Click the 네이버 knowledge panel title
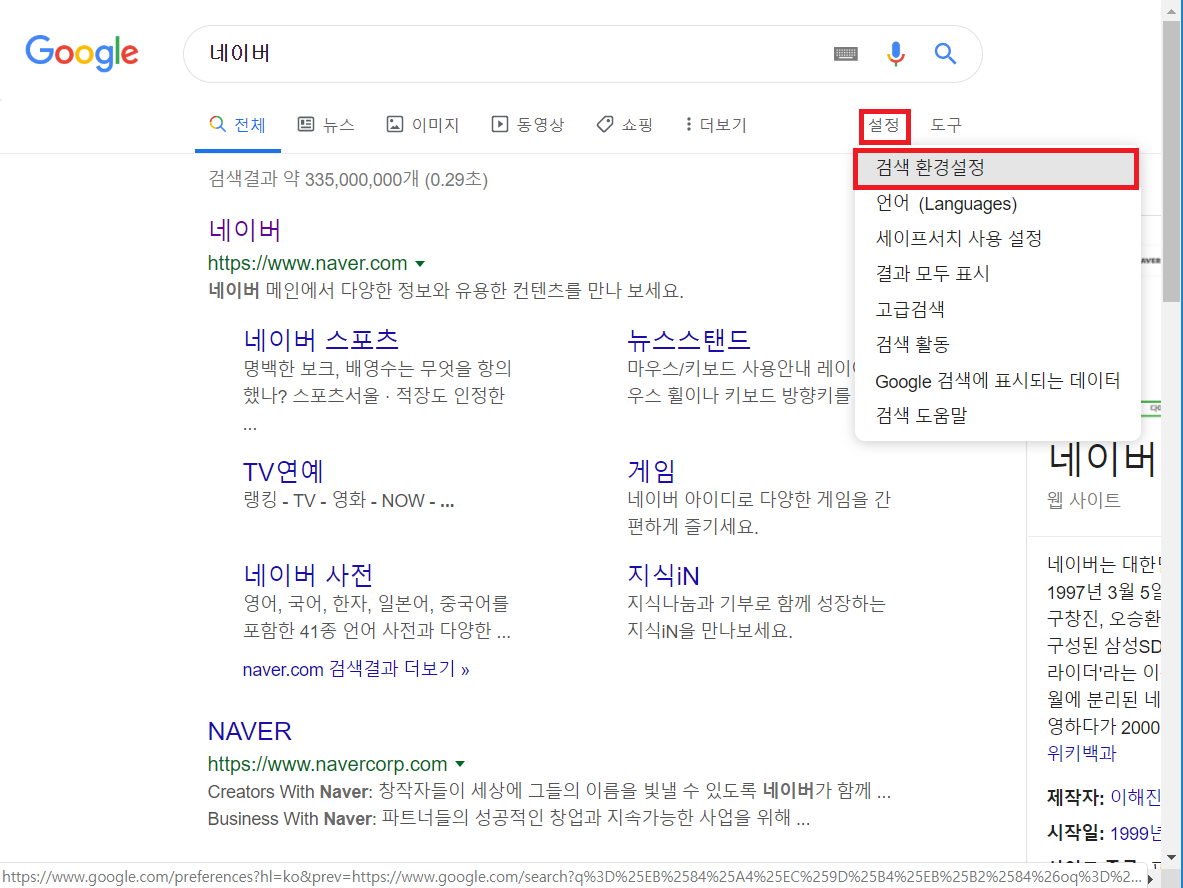Viewport: 1183px width, 888px height. point(1102,459)
